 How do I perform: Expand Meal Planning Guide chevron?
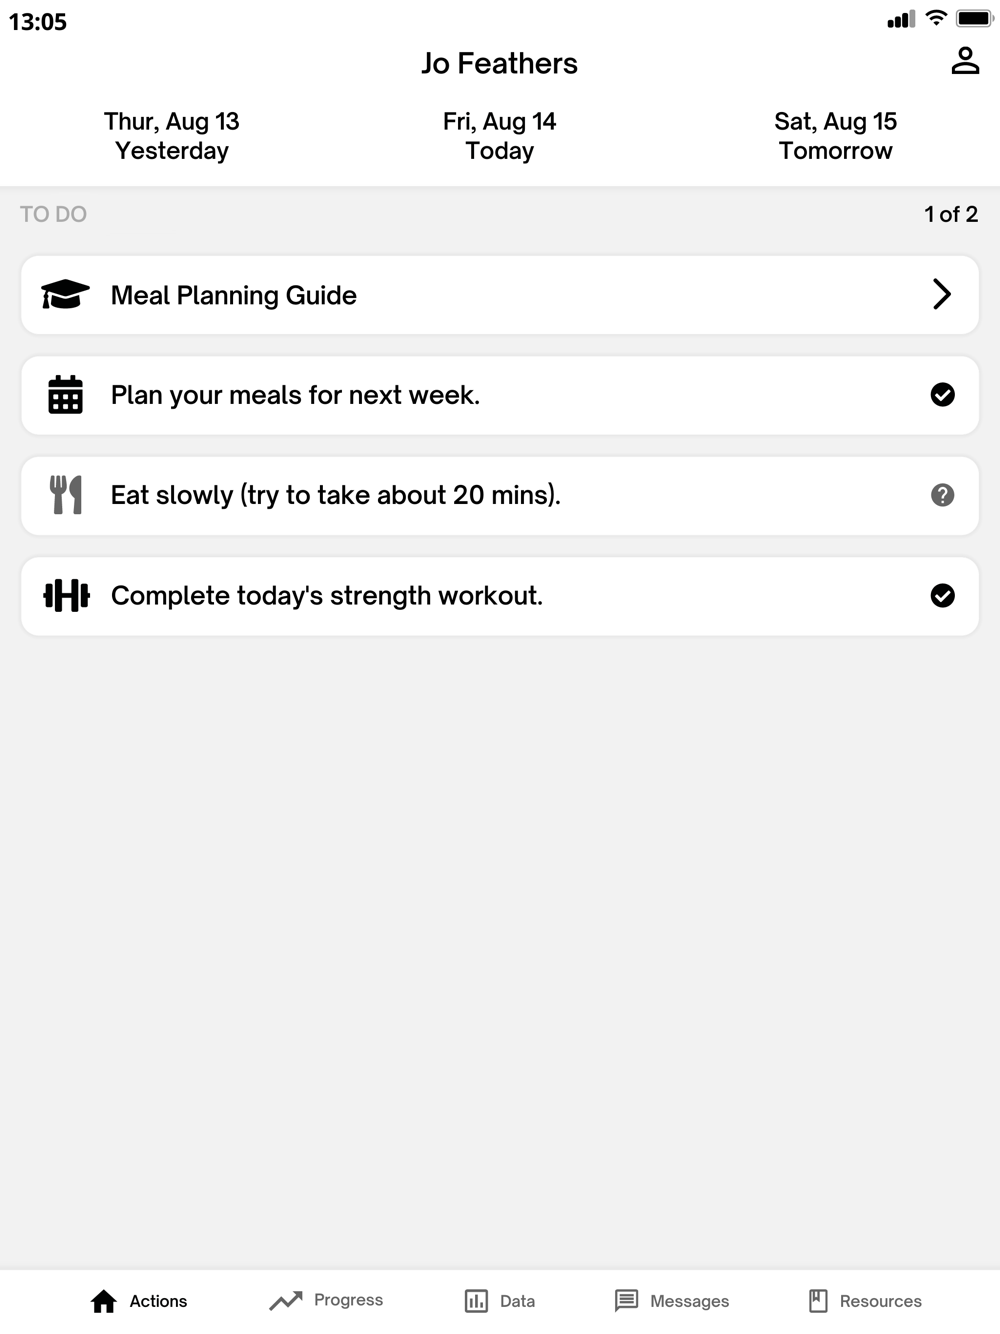click(941, 294)
